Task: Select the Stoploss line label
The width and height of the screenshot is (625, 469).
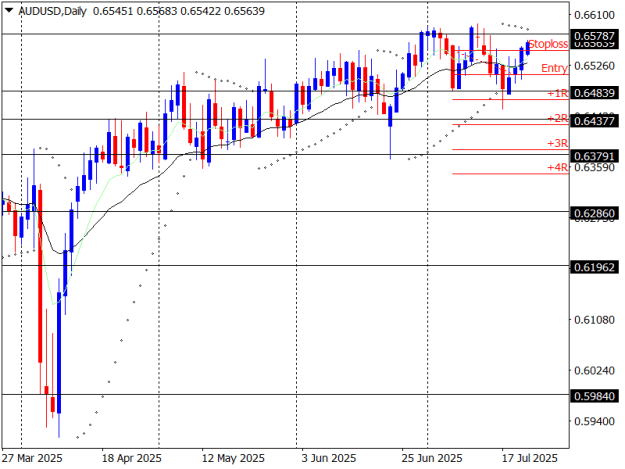Action: coord(548,44)
